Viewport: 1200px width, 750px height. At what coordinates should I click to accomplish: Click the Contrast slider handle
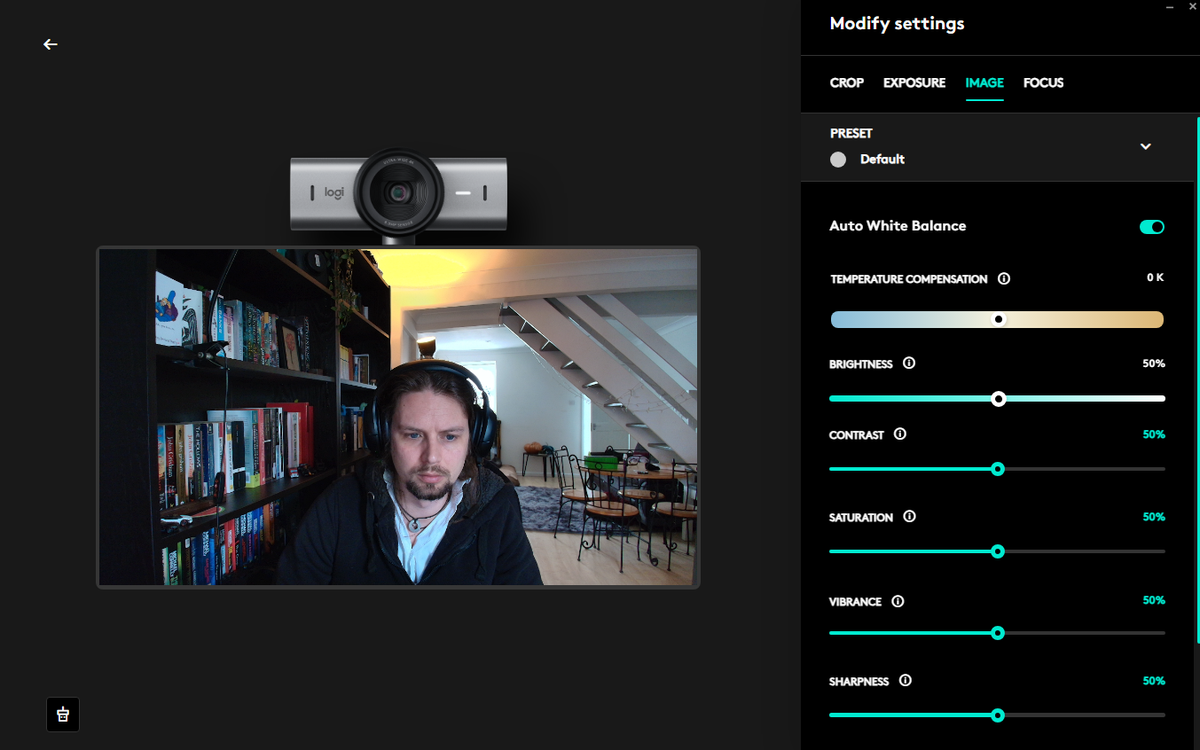[997, 469]
